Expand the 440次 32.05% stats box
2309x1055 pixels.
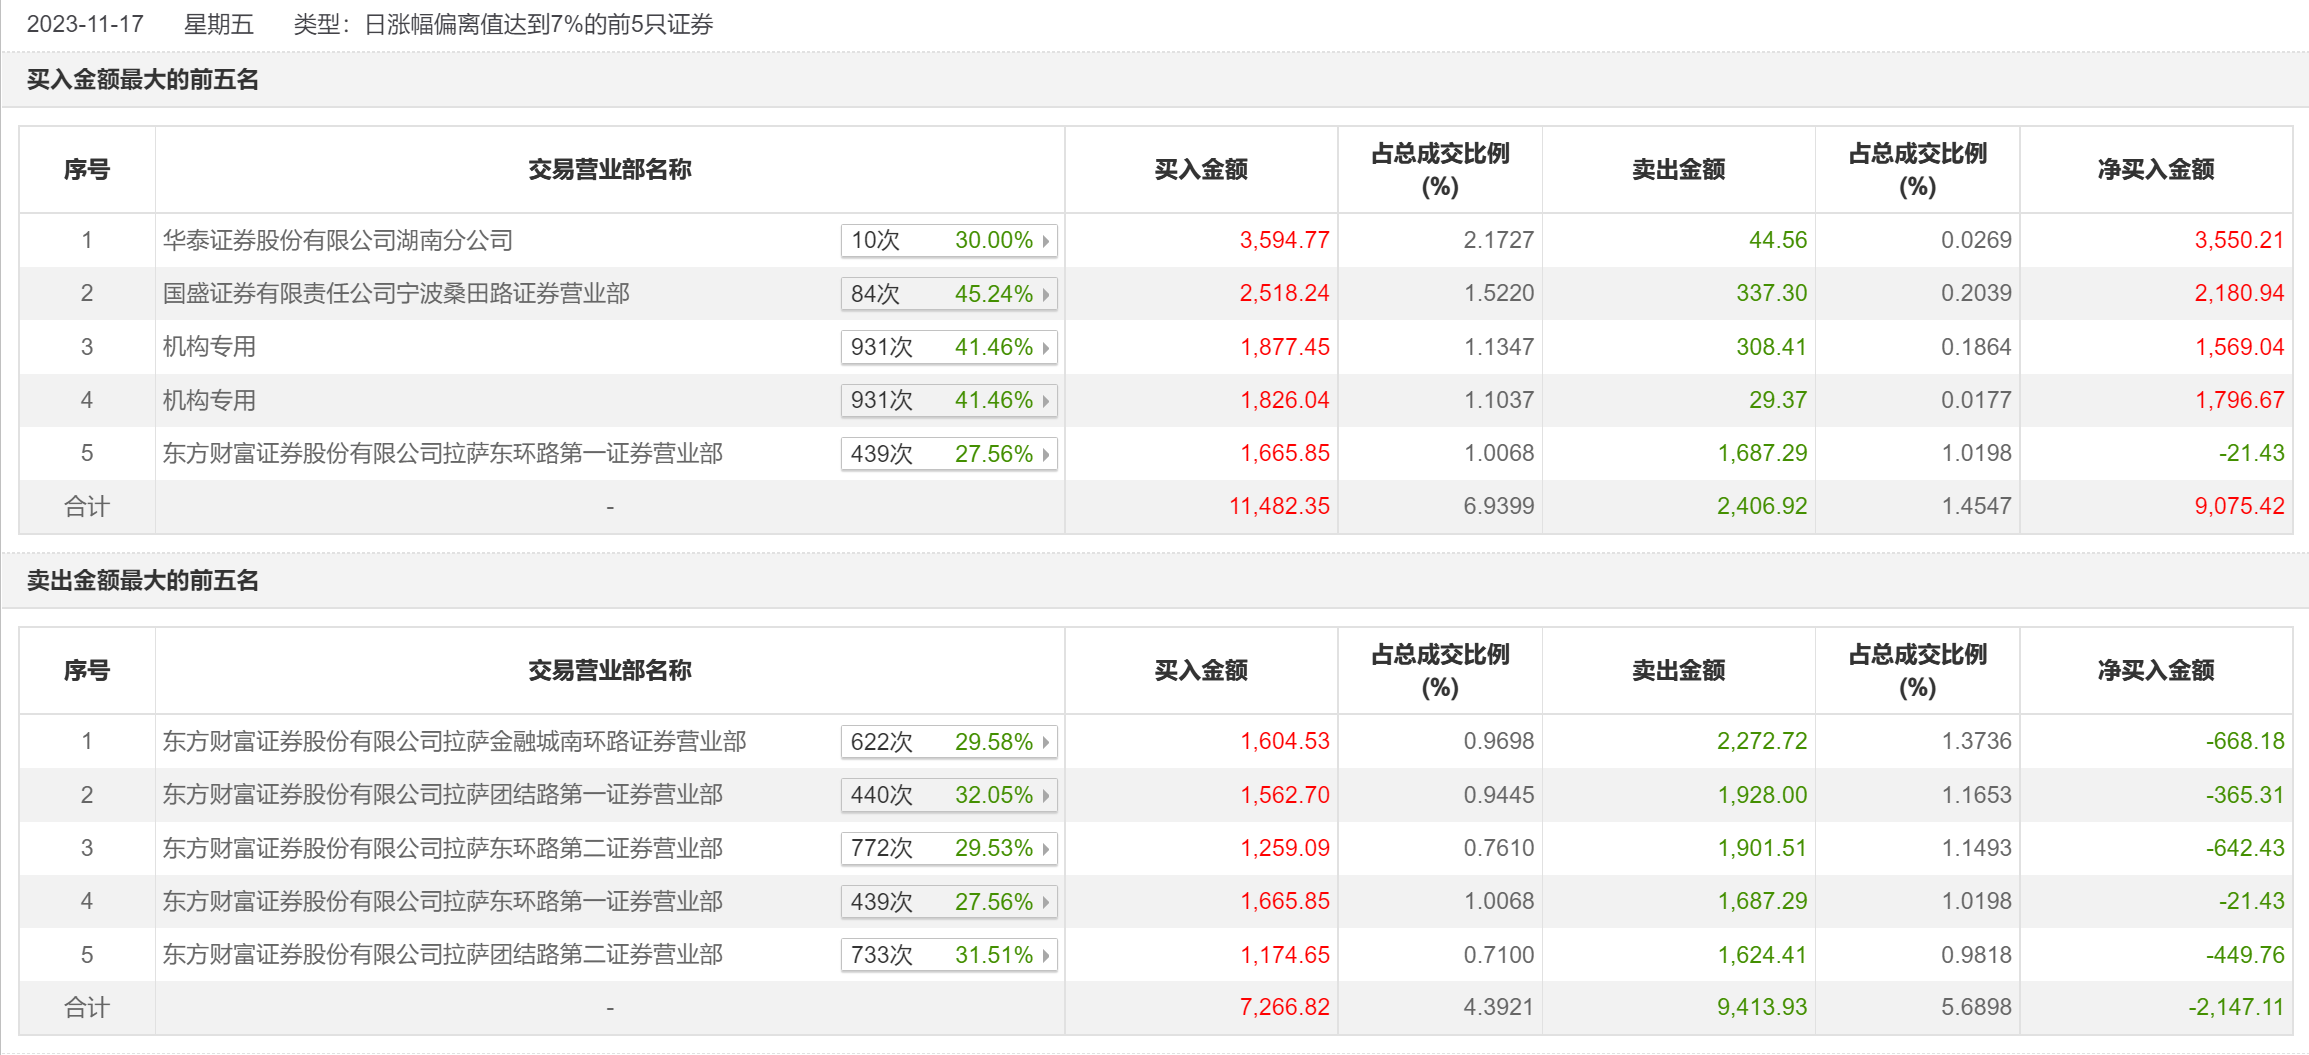pyautogui.click(x=947, y=795)
